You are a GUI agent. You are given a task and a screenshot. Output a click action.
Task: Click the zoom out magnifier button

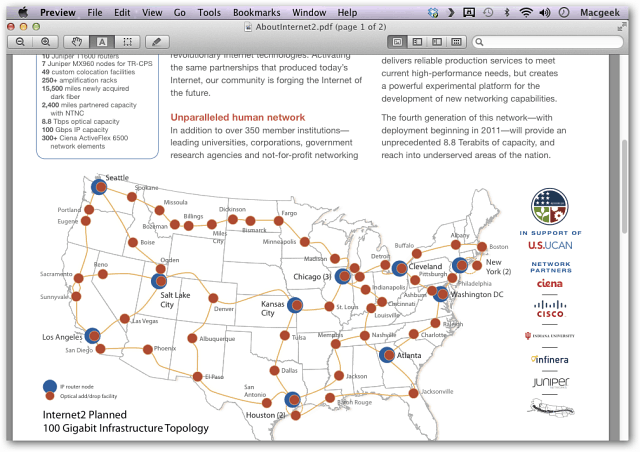pos(20,42)
